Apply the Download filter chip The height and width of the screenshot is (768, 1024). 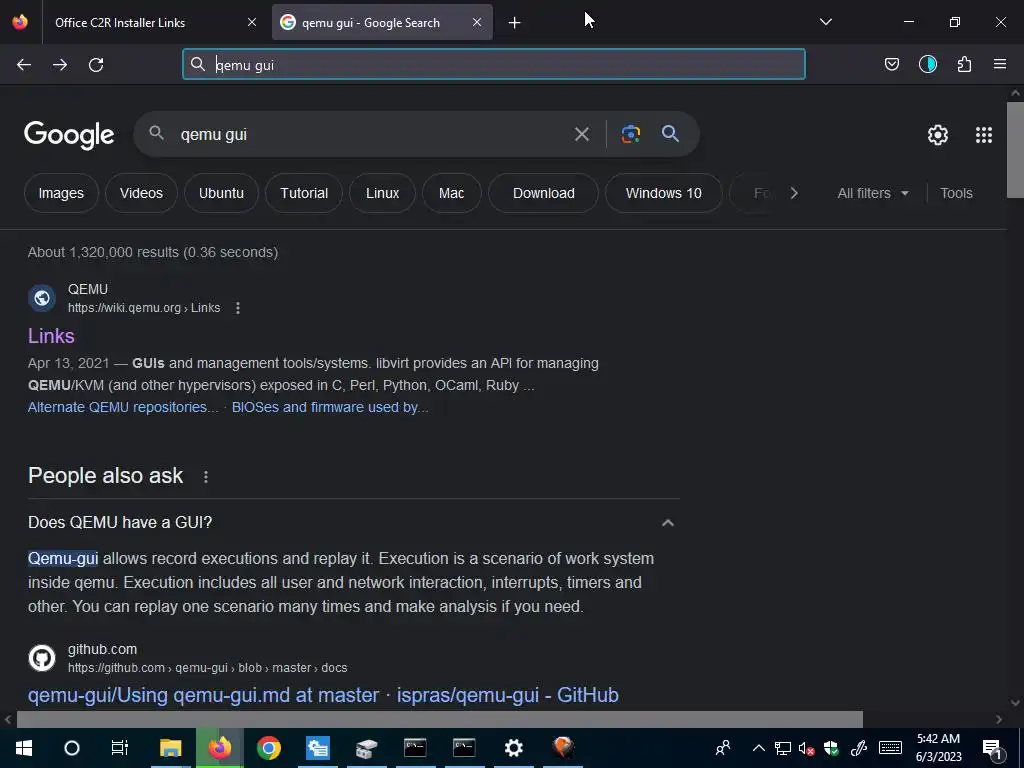pyautogui.click(x=543, y=193)
